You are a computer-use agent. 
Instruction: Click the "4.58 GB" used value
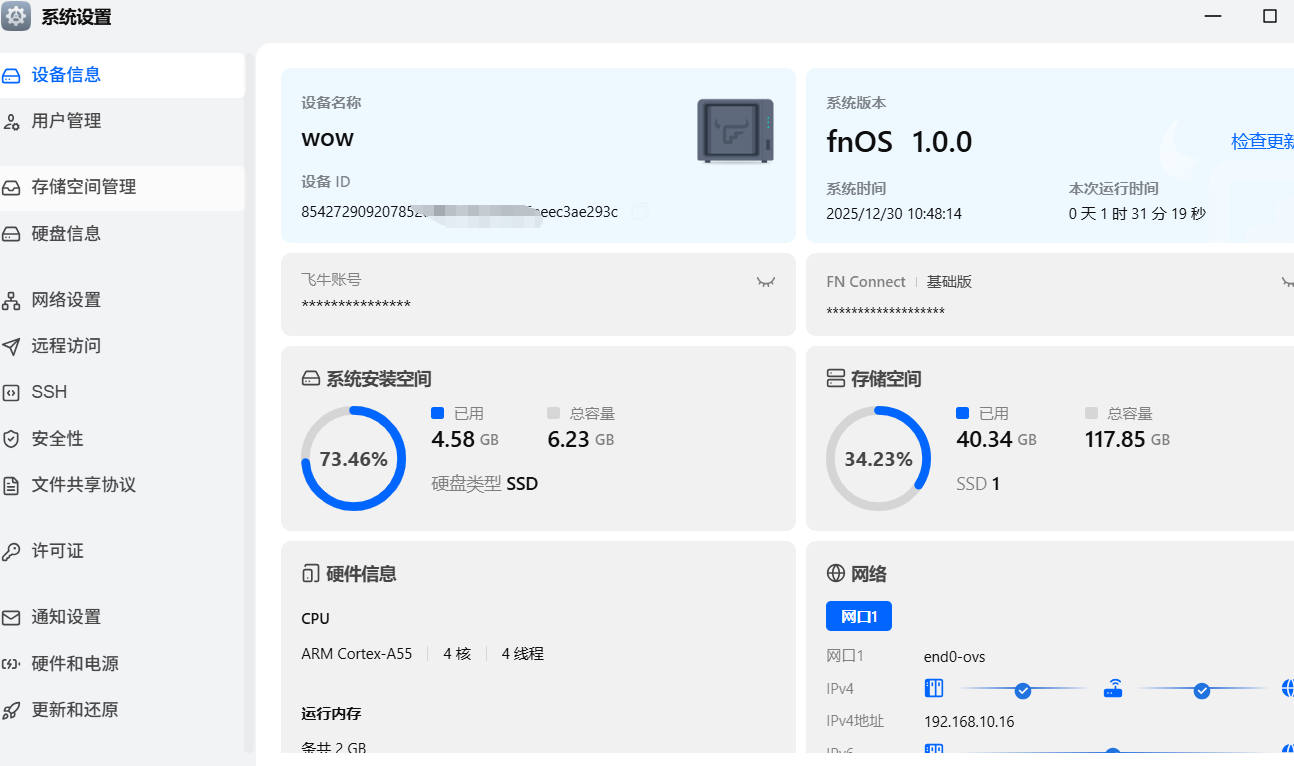tap(465, 439)
